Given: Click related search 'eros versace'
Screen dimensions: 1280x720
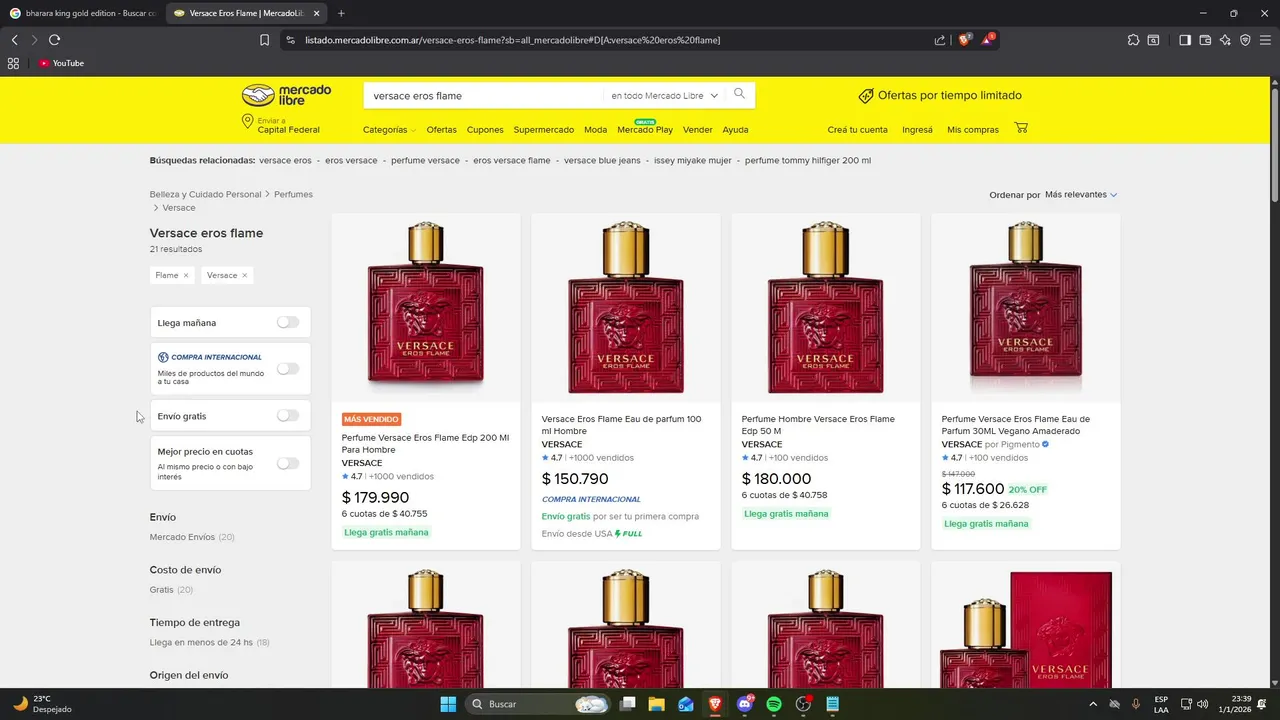Looking at the screenshot, I should pos(351,160).
